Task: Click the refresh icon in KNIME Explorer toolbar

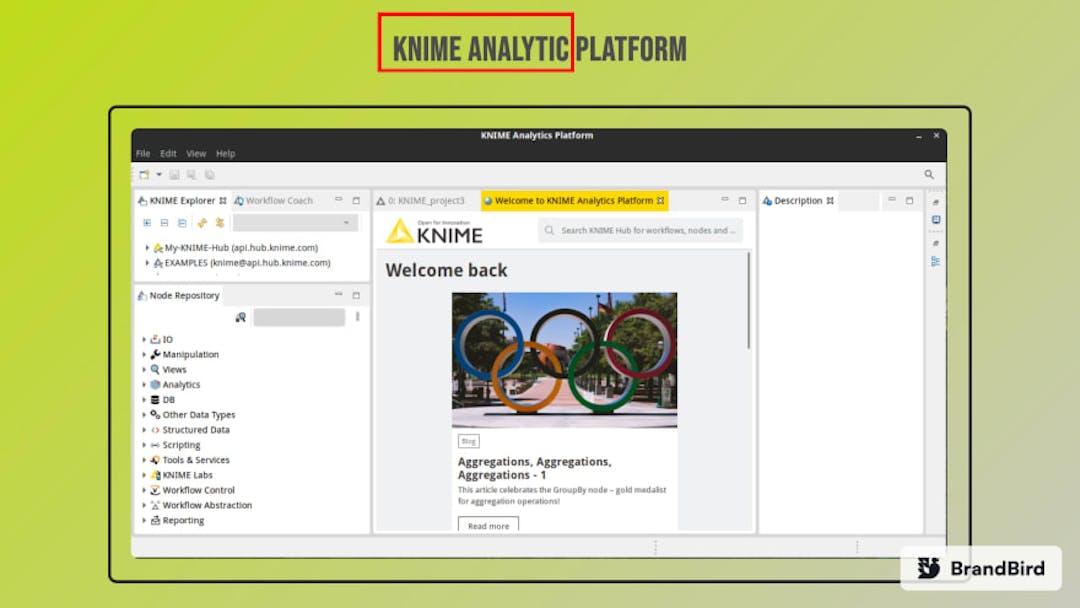Action: click(201, 222)
